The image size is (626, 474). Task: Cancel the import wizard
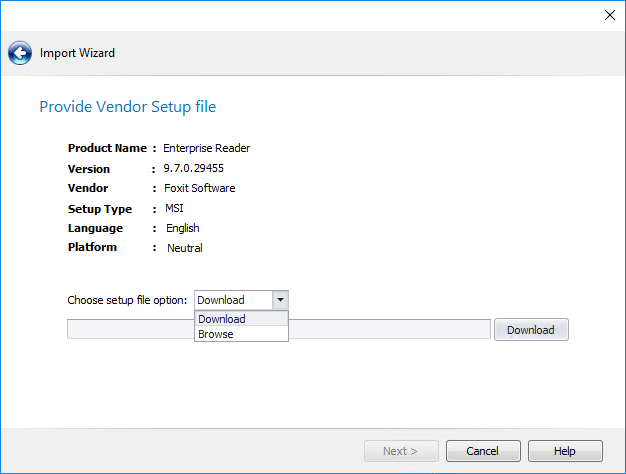coord(483,451)
